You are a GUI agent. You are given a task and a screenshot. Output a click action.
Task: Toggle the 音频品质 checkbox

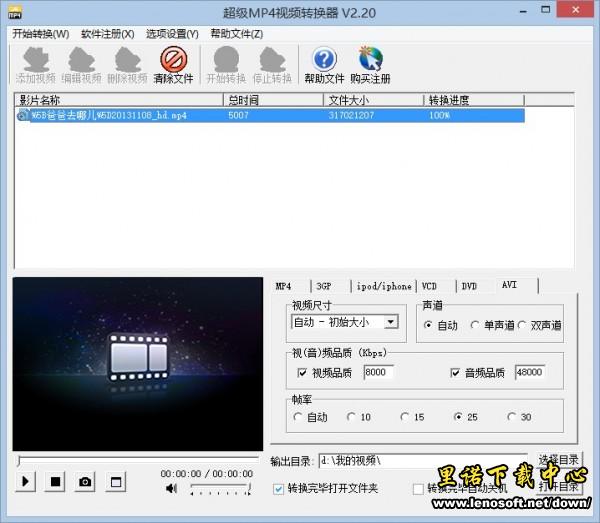click(455, 372)
